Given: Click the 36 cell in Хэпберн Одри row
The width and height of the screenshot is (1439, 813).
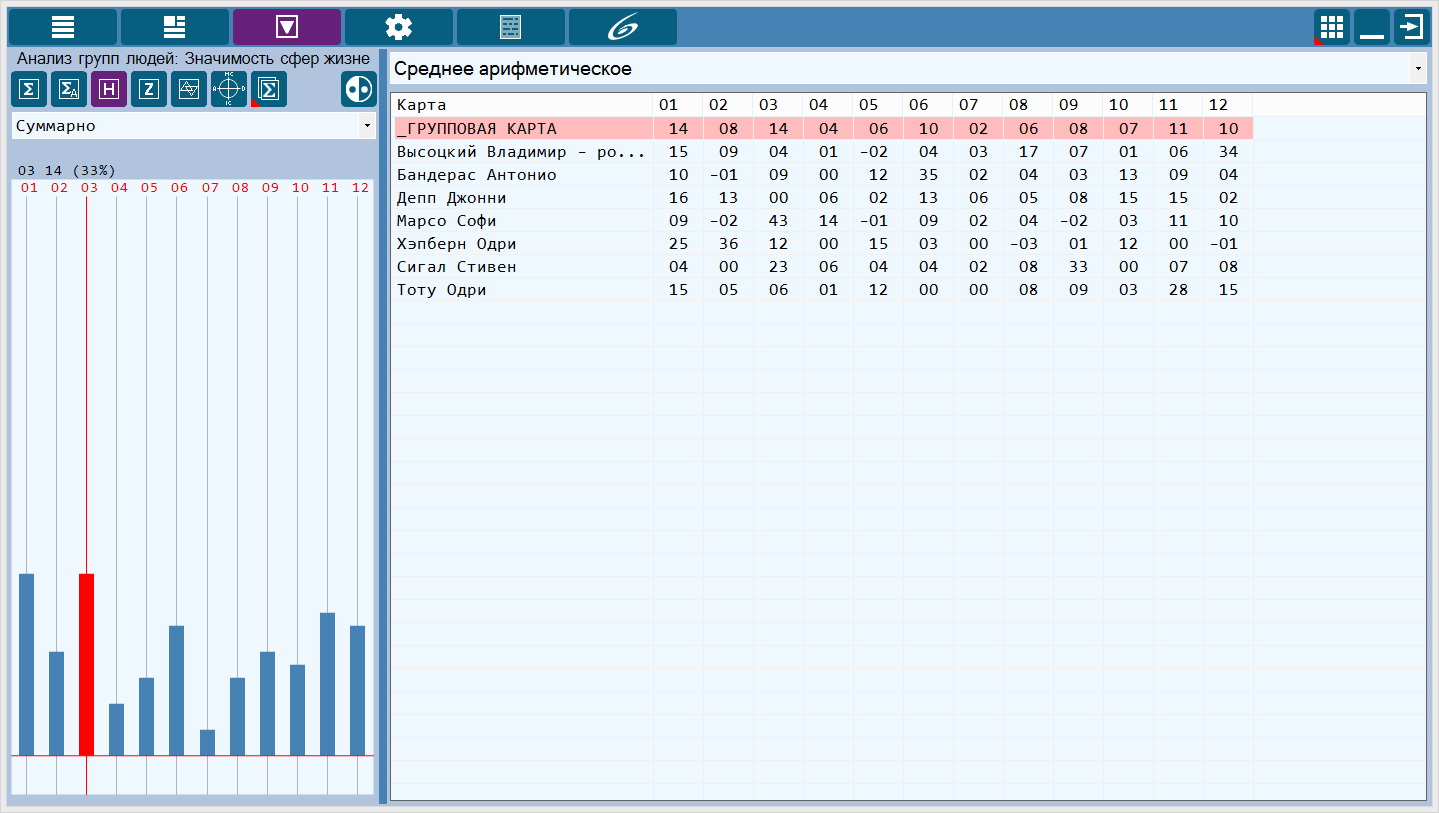Looking at the screenshot, I should (x=728, y=244).
